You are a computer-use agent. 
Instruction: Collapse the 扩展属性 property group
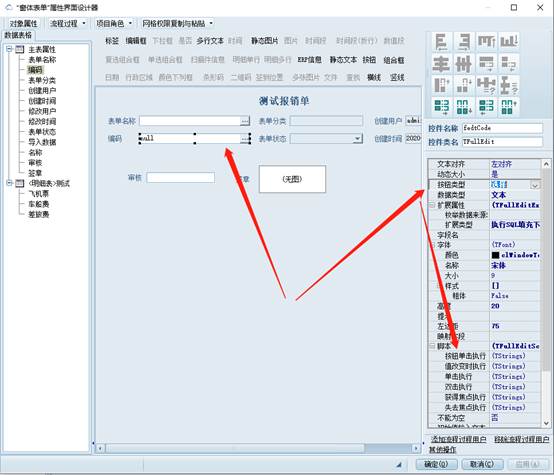(x=432, y=205)
